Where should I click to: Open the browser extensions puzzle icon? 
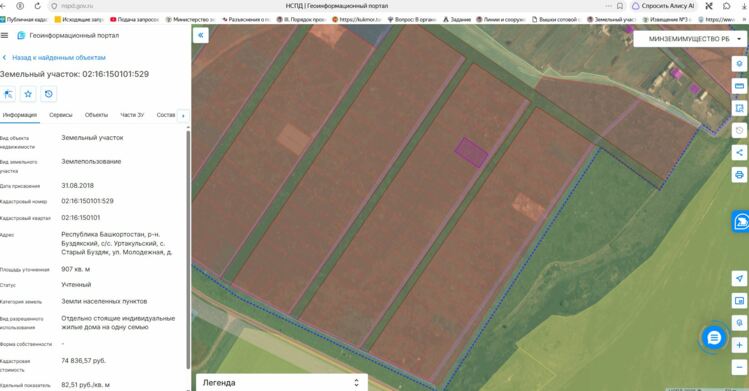[x=726, y=6]
